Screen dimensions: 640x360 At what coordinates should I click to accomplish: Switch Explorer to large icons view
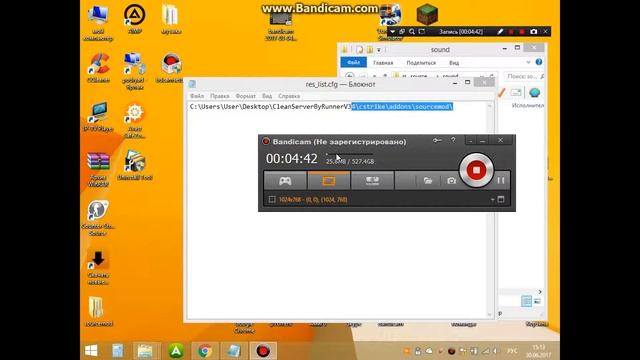click(537, 301)
